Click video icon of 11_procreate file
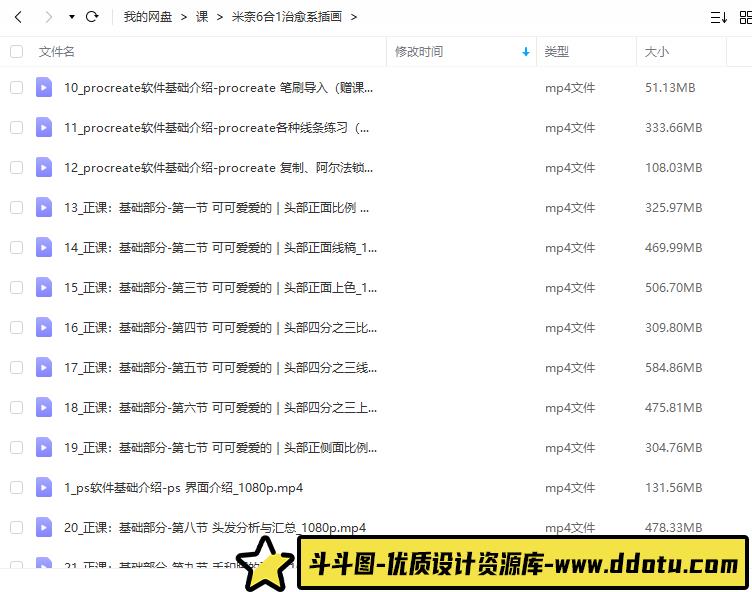The image size is (752, 592). (x=44, y=128)
